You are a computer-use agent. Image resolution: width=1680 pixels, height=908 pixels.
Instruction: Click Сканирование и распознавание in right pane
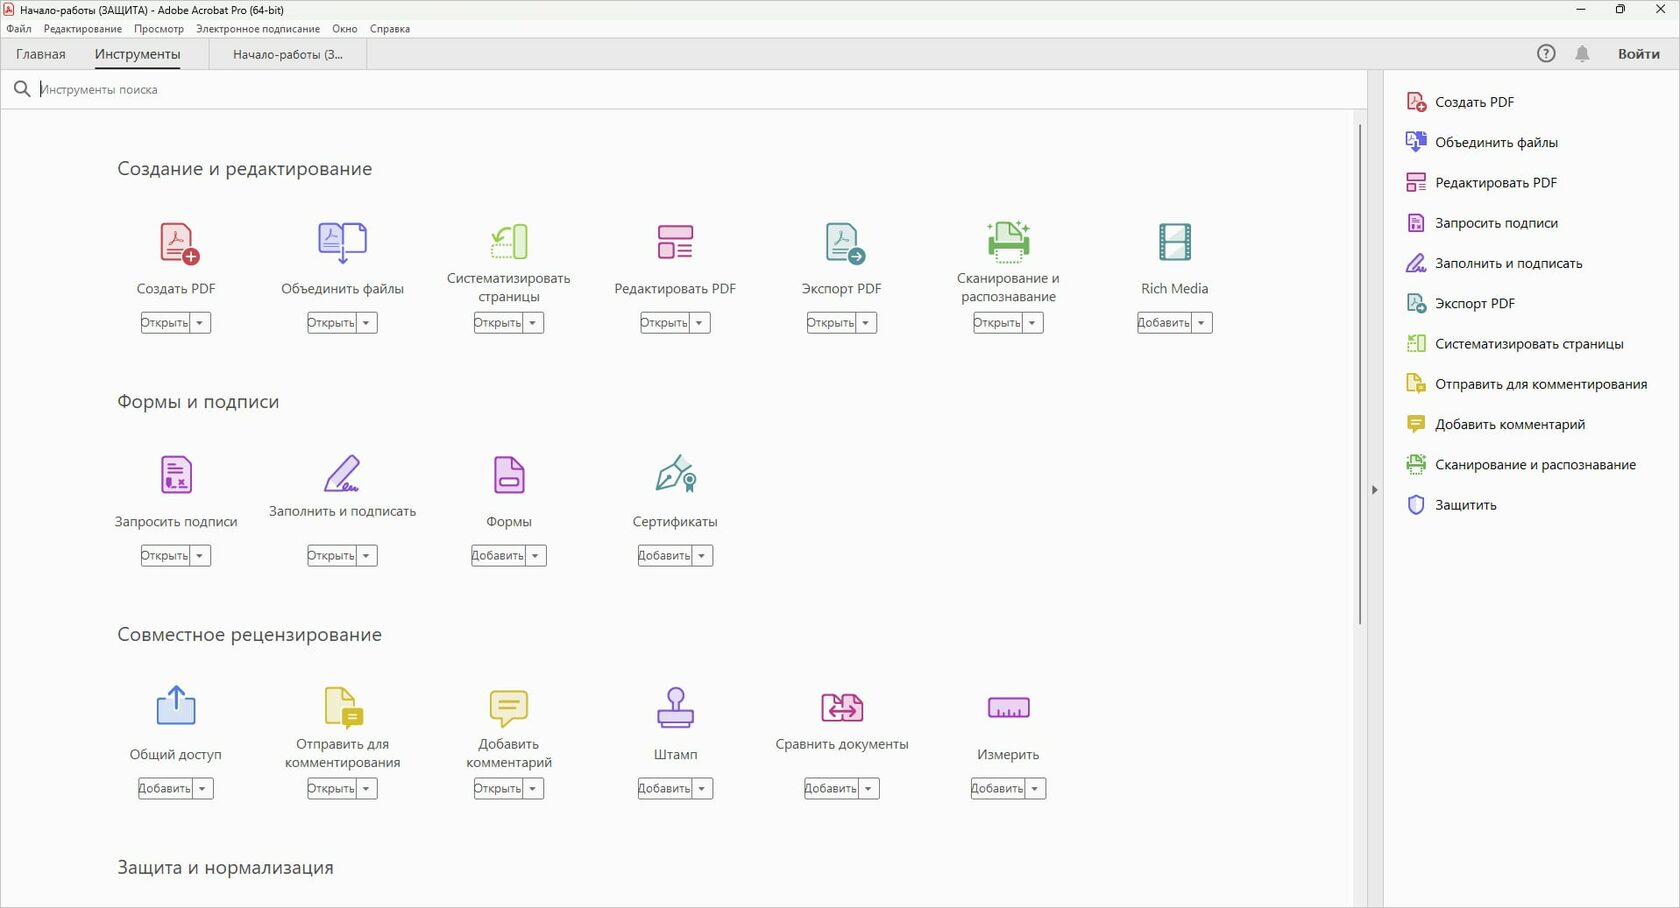click(1521, 465)
